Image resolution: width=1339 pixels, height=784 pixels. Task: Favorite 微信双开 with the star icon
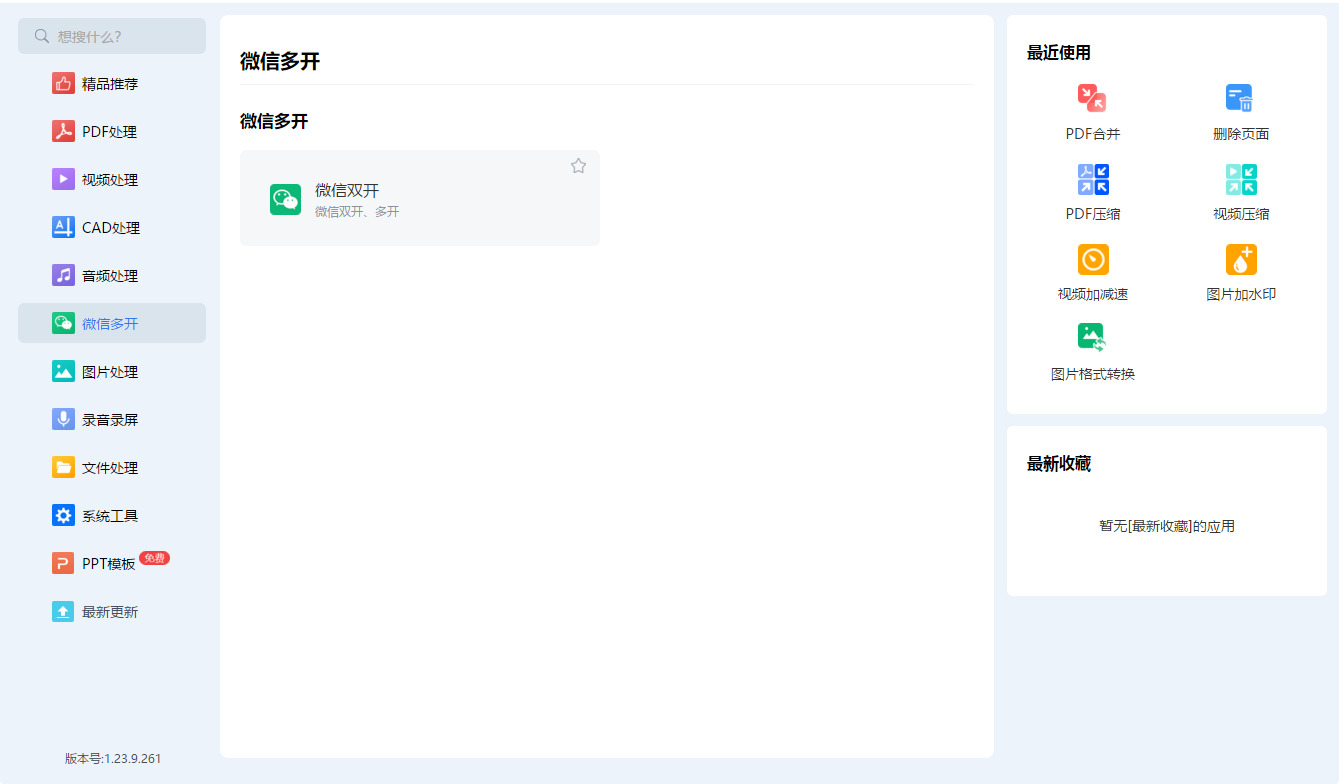pos(578,166)
